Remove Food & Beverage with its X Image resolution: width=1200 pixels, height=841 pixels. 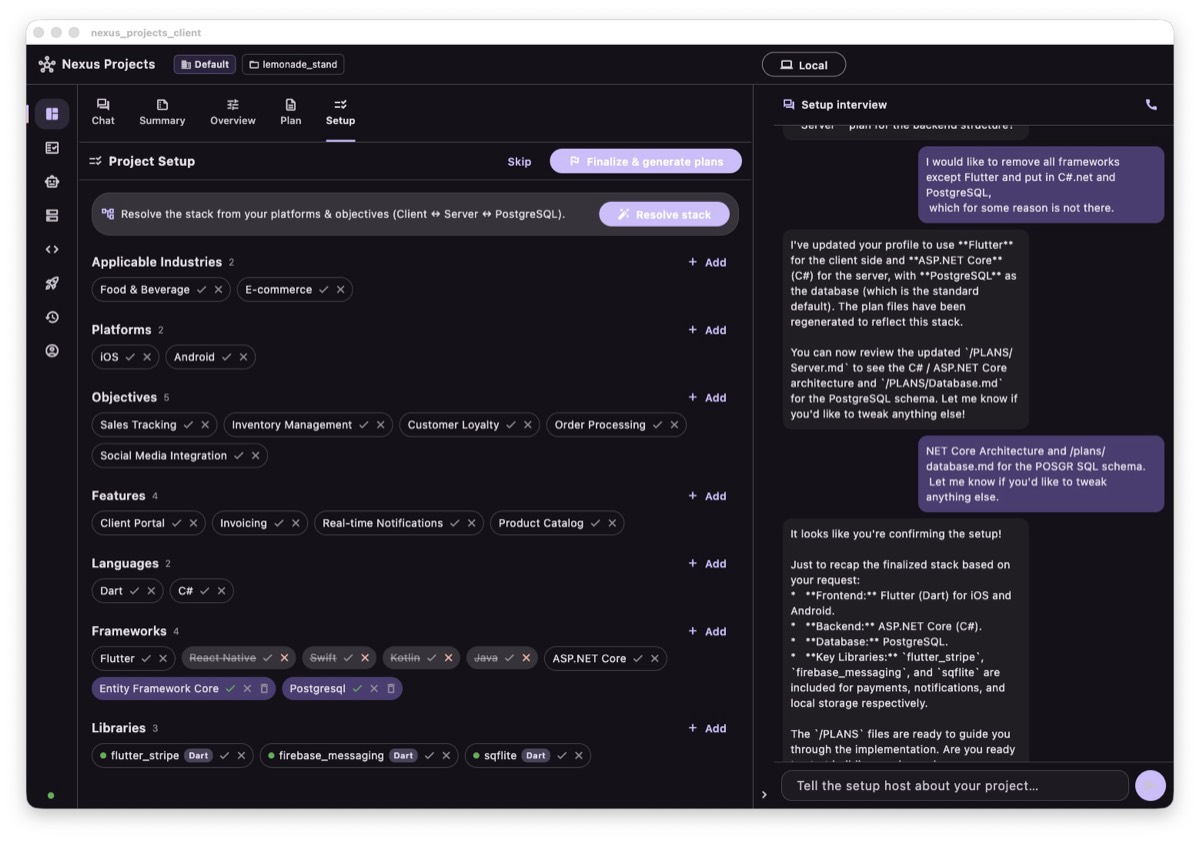coord(218,290)
